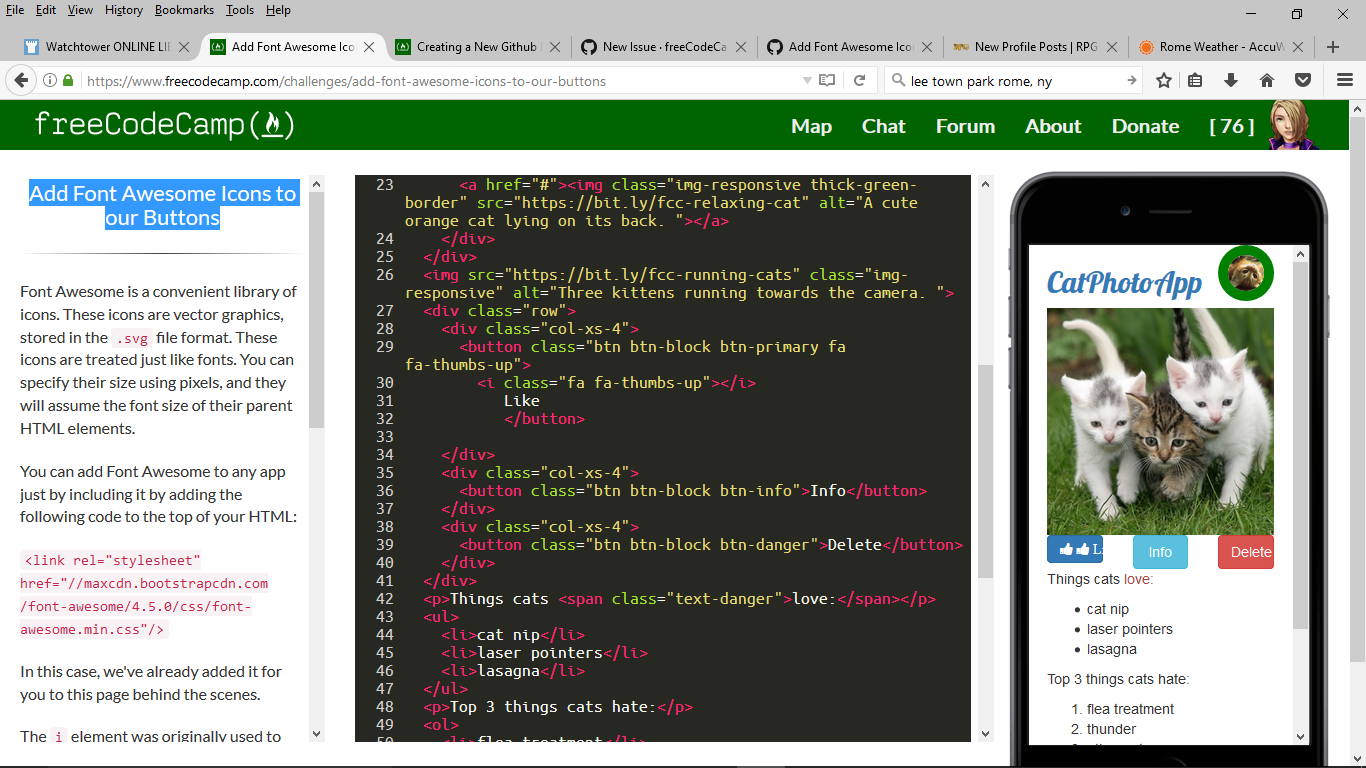Screen dimensions: 1366x768
Task: Click the Donate navigation link
Action: click(1145, 126)
